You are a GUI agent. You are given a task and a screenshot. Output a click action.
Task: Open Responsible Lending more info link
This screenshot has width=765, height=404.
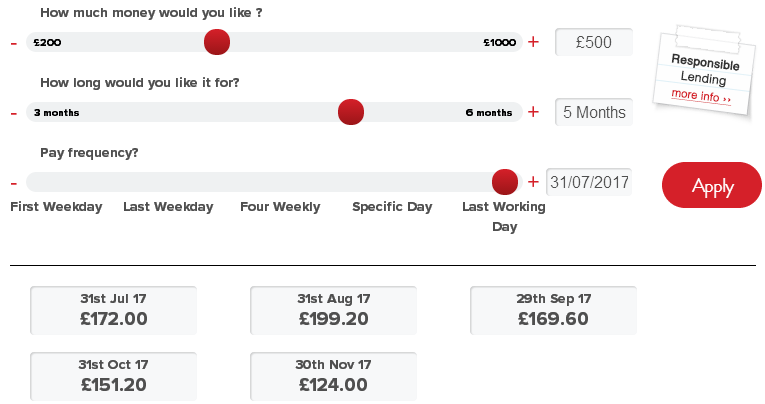(x=701, y=96)
